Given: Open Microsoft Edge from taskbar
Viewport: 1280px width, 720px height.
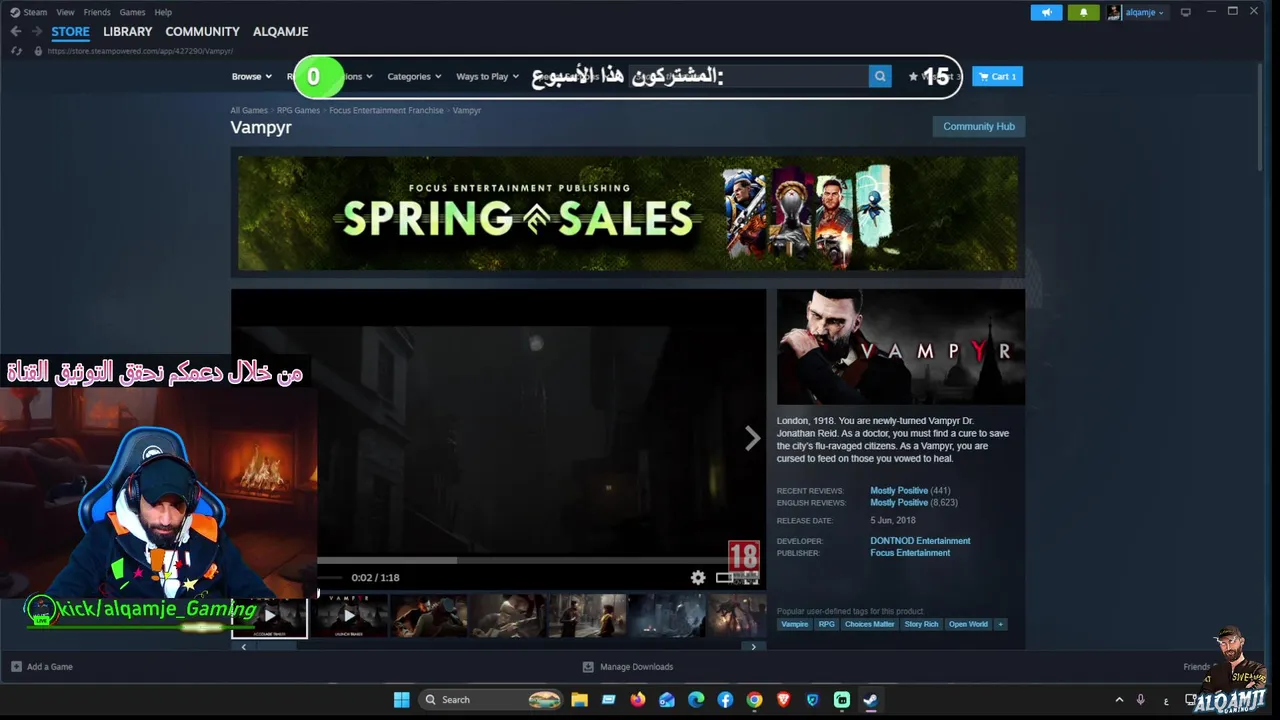Looking at the screenshot, I should (696, 700).
